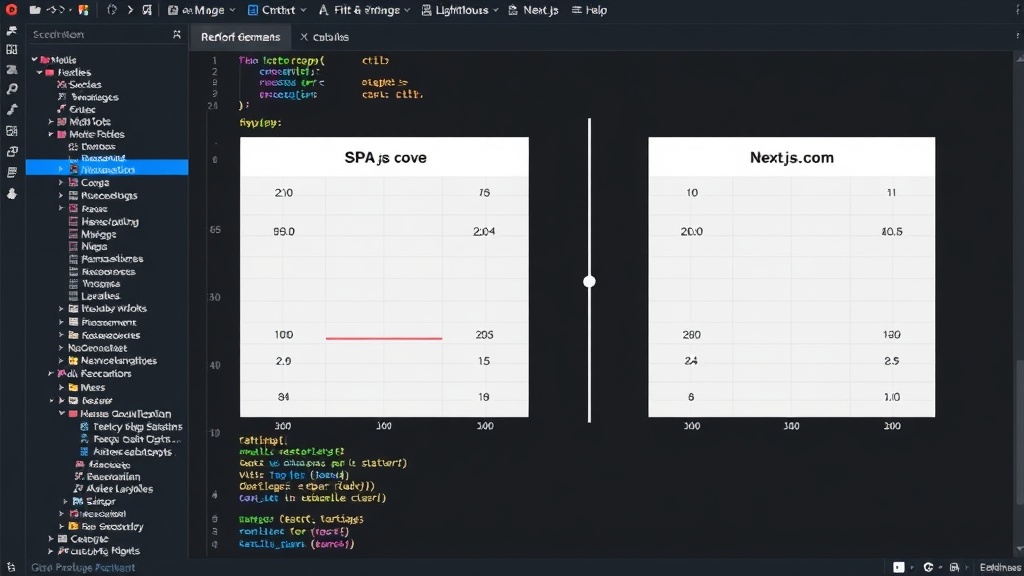Expand the Rececodings tree item
The width and height of the screenshot is (1024, 576).
[x=61, y=195]
